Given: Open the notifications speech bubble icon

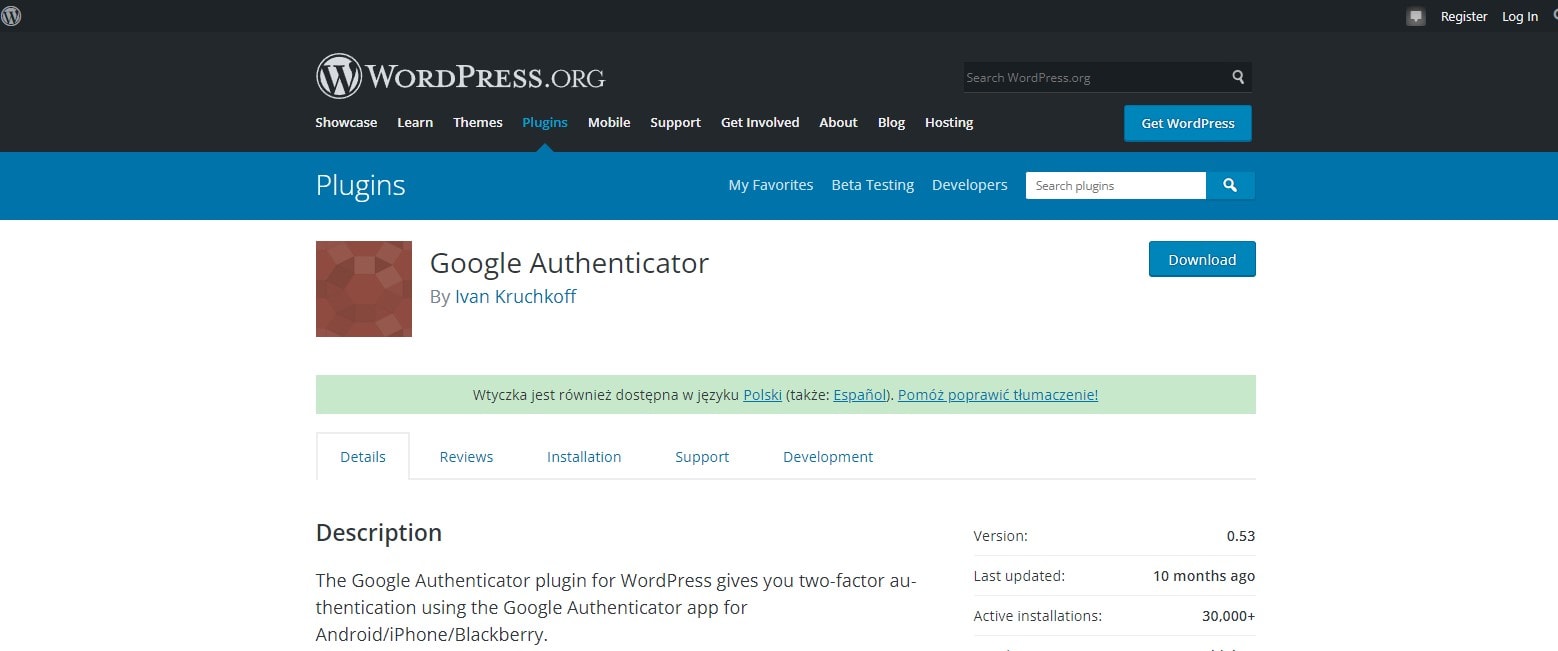Looking at the screenshot, I should (x=1415, y=17).
